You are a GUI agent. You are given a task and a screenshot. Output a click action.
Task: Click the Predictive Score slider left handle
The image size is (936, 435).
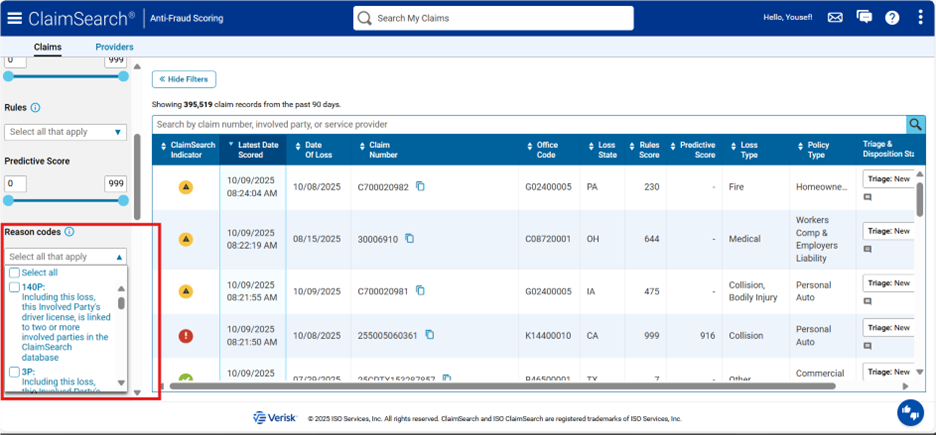pos(8,200)
